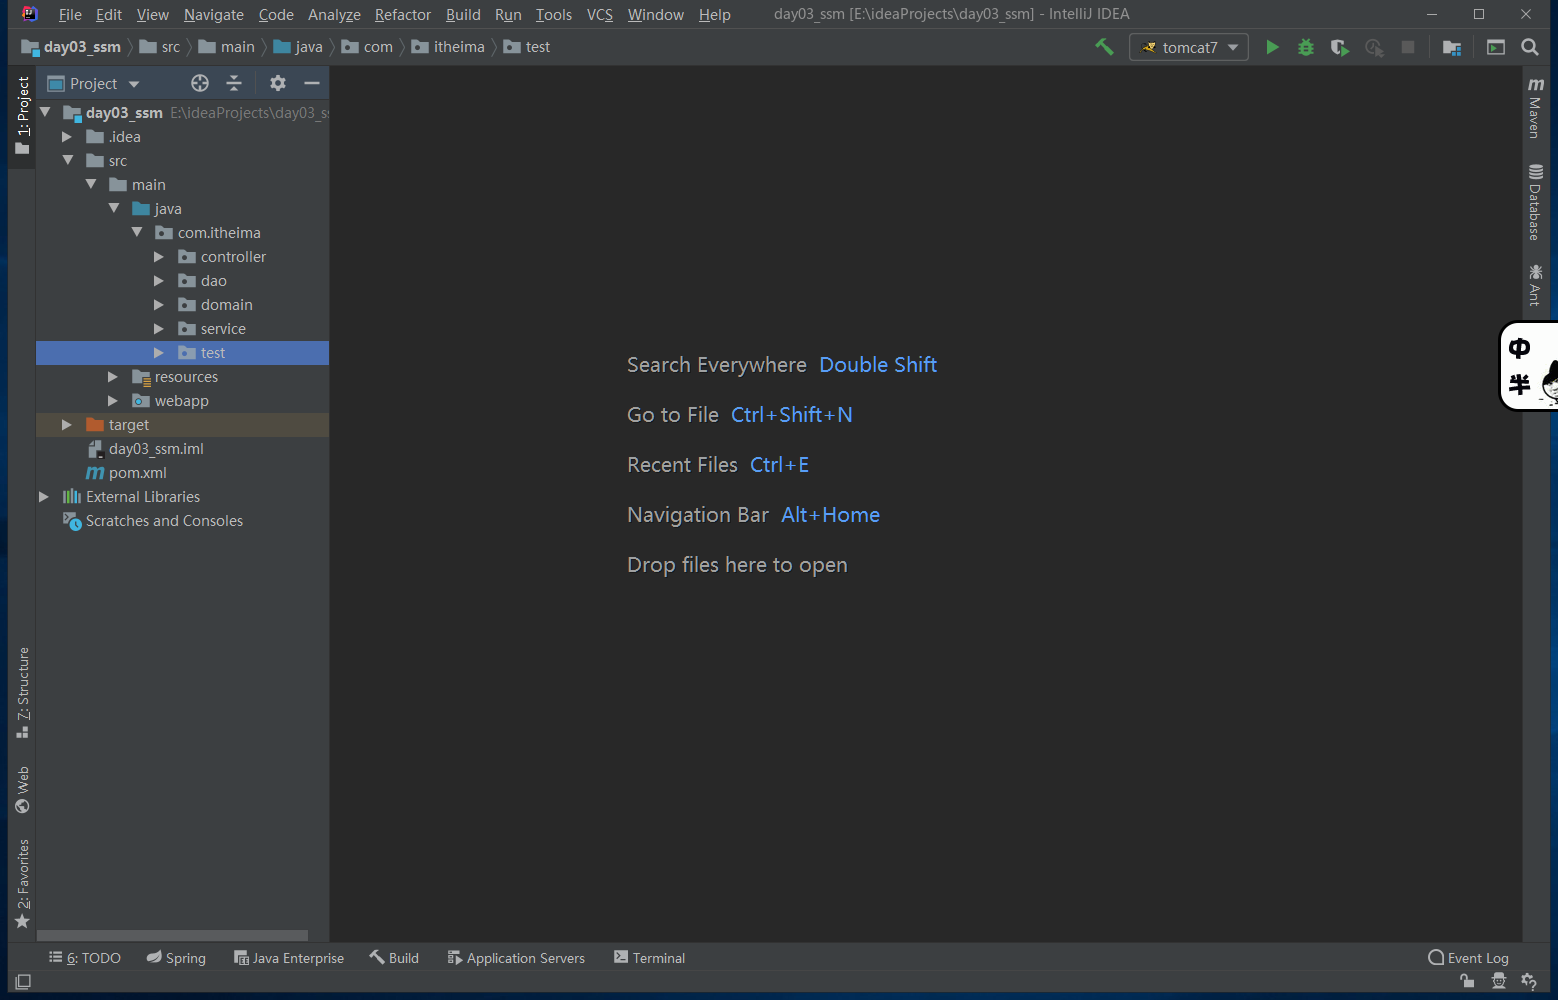This screenshot has width=1558, height=1000.
Task: Open the Favorites side tab
Action: click(22, 884)
